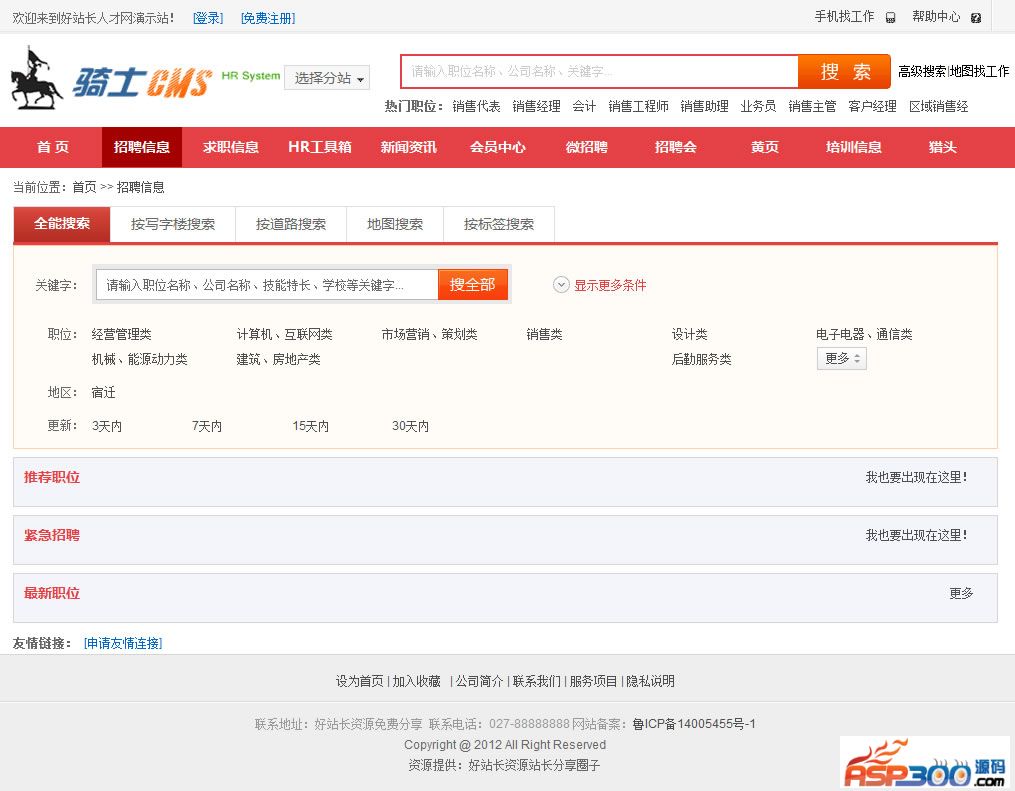Click 更多 in 最新职位 section
Image resolution: width=1015 pixels, height=791 pixels.
point(961,594)
